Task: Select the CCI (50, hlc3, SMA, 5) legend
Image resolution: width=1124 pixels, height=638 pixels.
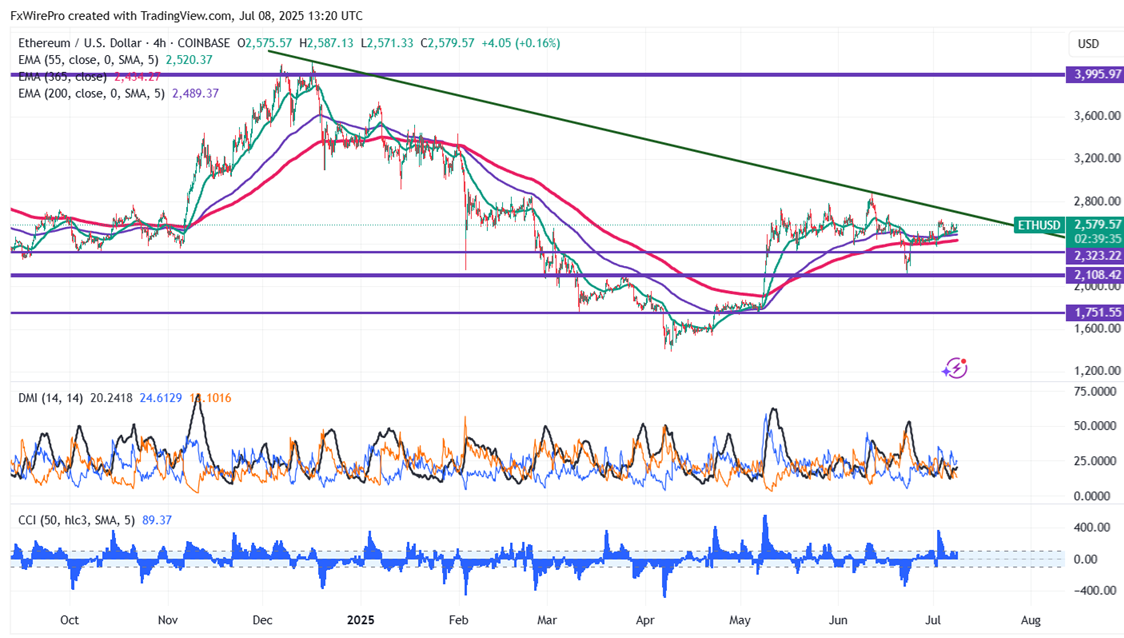Action: tap(76, 520)
